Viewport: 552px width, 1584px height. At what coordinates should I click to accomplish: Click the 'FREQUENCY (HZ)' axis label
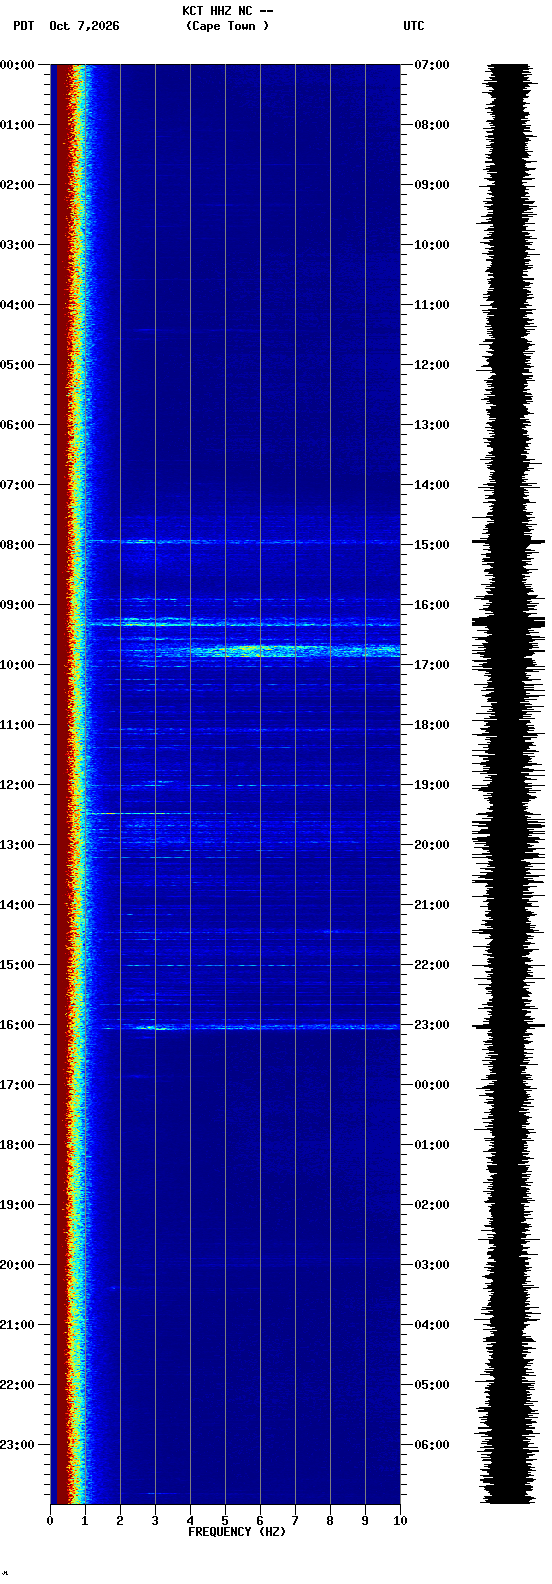pyautogui.click(x=237, y=1532)
